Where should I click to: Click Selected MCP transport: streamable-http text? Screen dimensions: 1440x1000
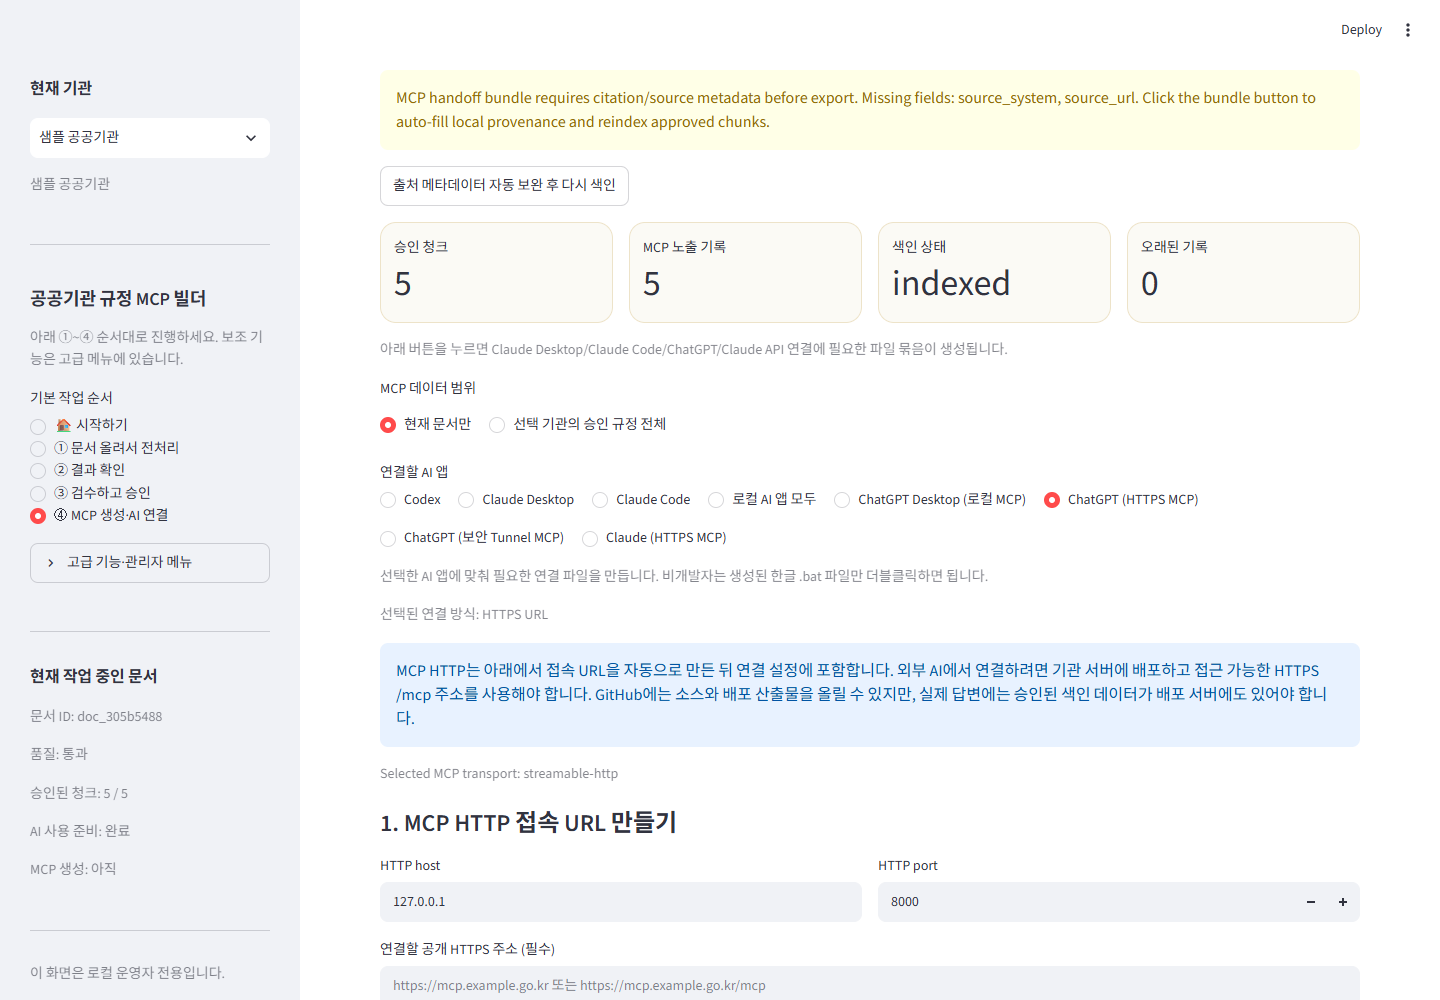tap(499, 774)
